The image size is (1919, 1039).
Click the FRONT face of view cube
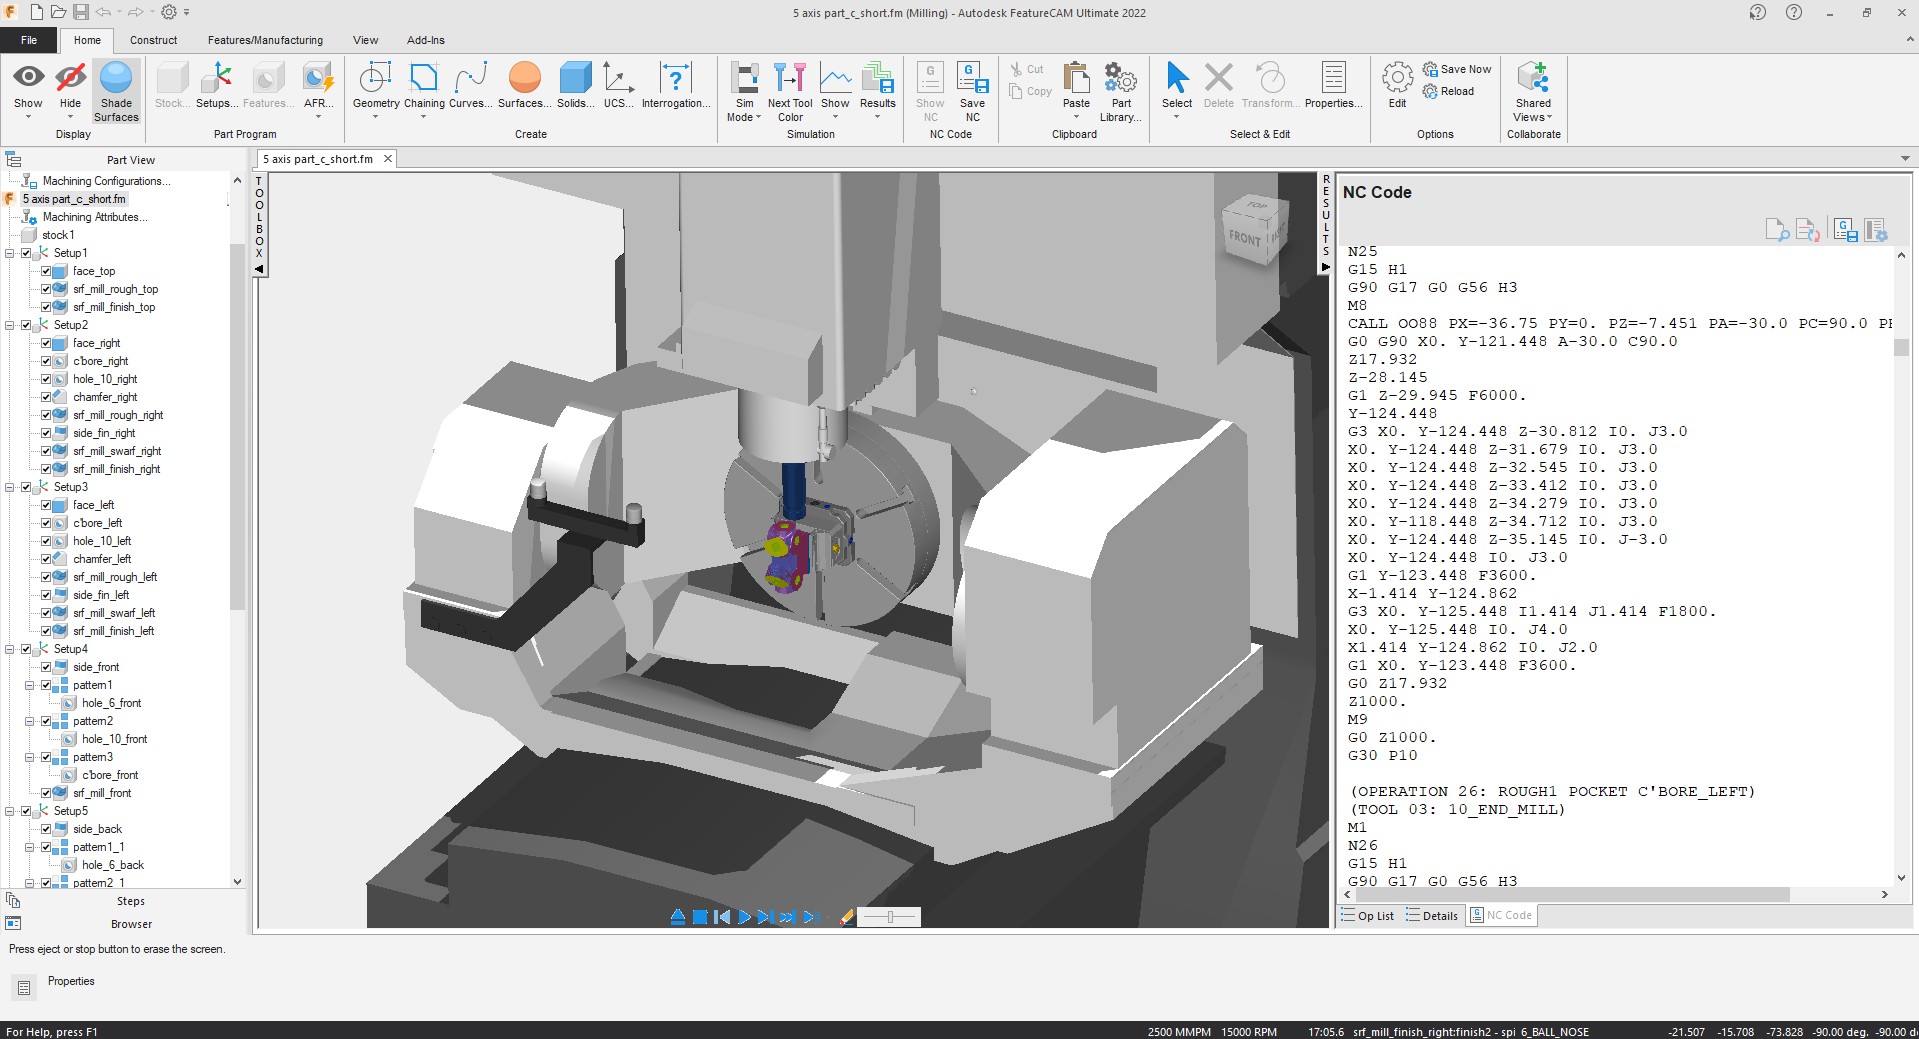(x=1245, y=238)
